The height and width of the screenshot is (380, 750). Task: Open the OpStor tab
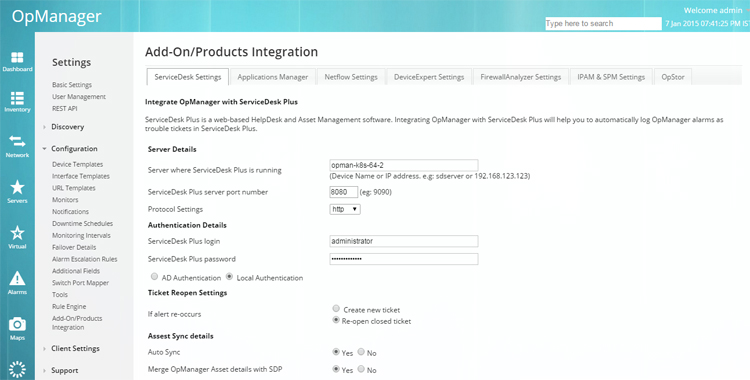(x=673, y=77)
